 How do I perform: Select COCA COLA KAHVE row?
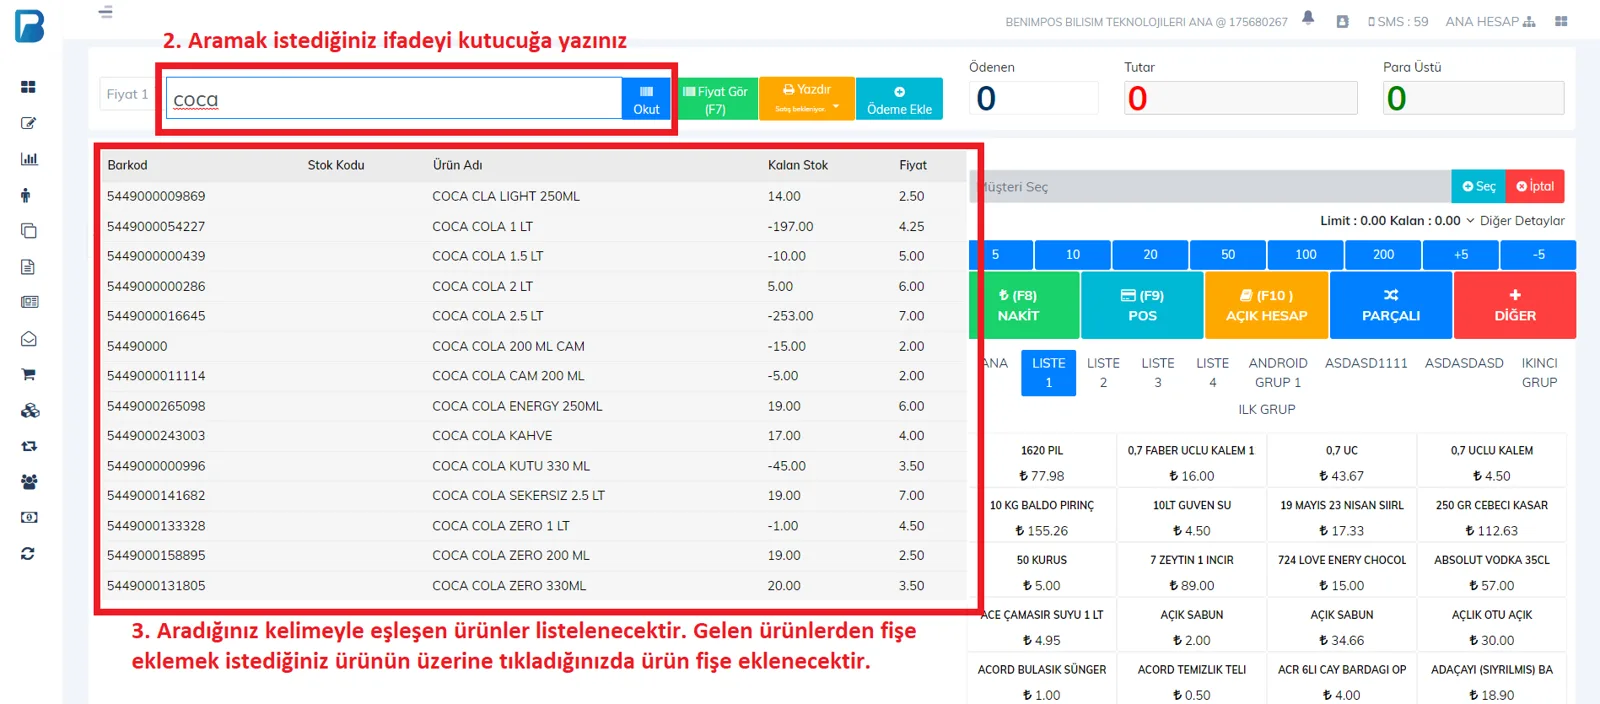coord(535,436)
